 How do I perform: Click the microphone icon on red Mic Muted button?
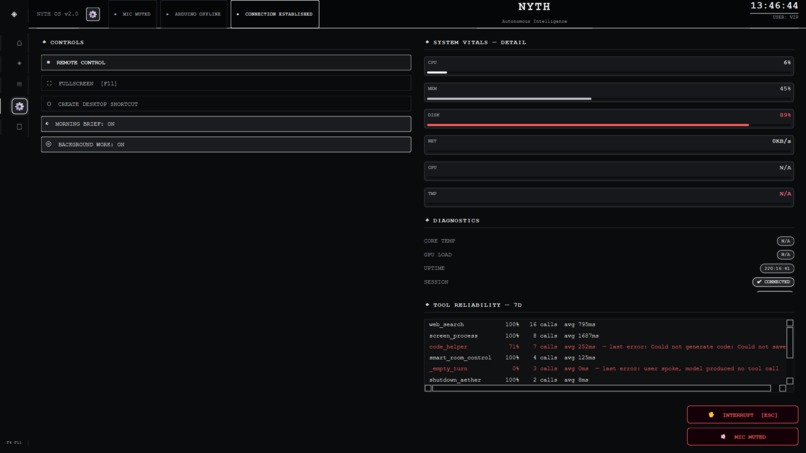(x=723, y=437)
